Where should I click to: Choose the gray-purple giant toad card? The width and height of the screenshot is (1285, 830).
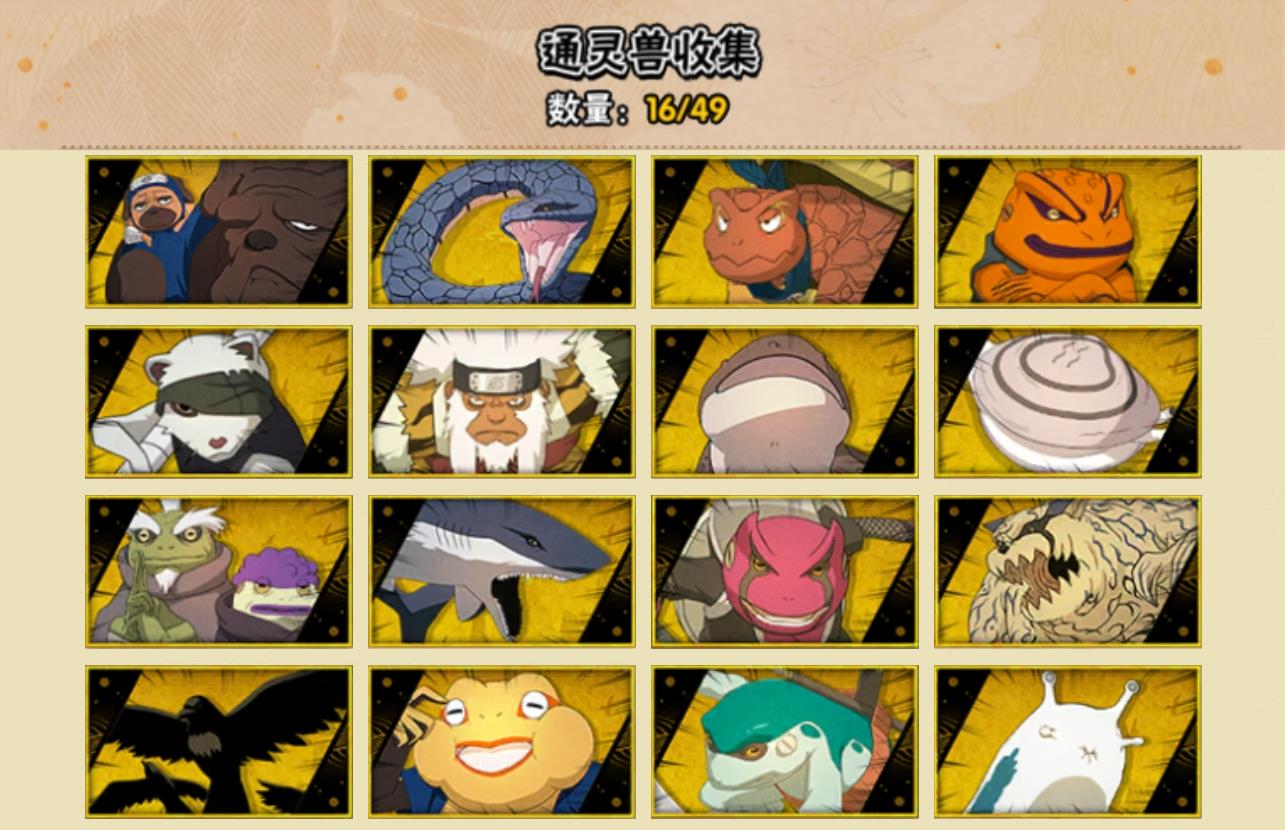coord(784,401)
